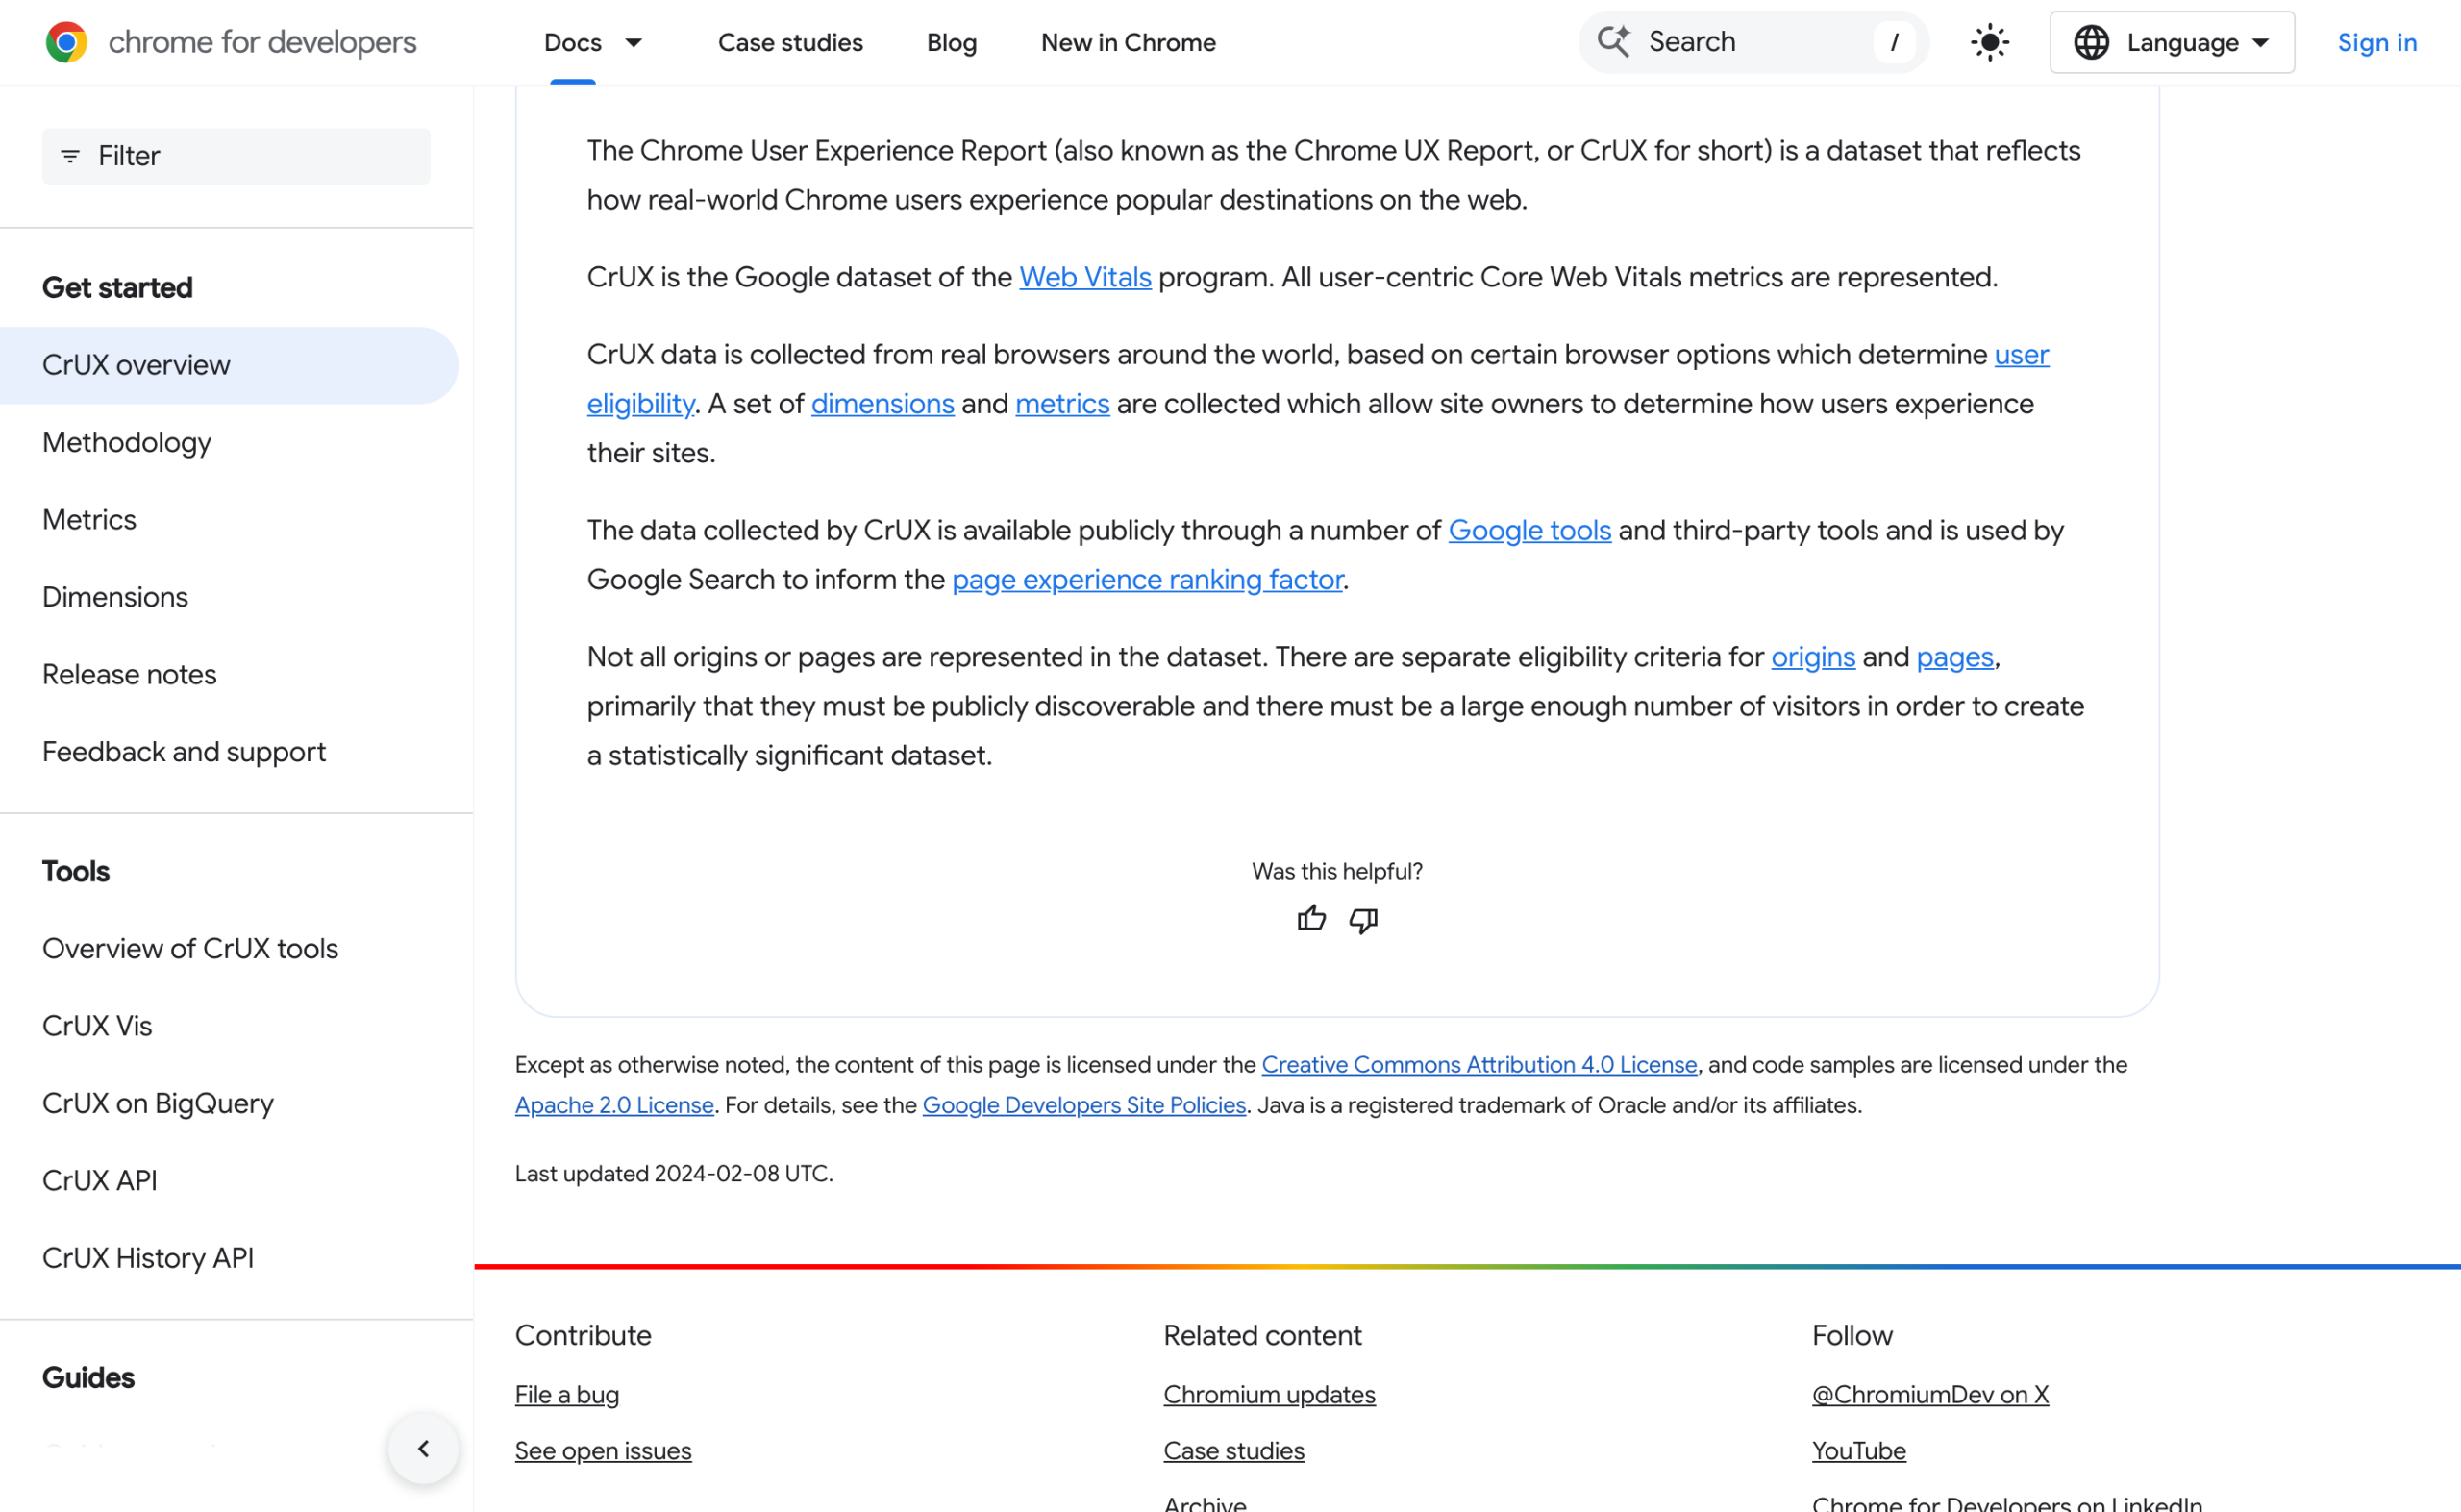Click 'Last updated 2024-02-08 UTC.' text
The height and width of the screenshot is (1512, 2461).
point(674,1173)
